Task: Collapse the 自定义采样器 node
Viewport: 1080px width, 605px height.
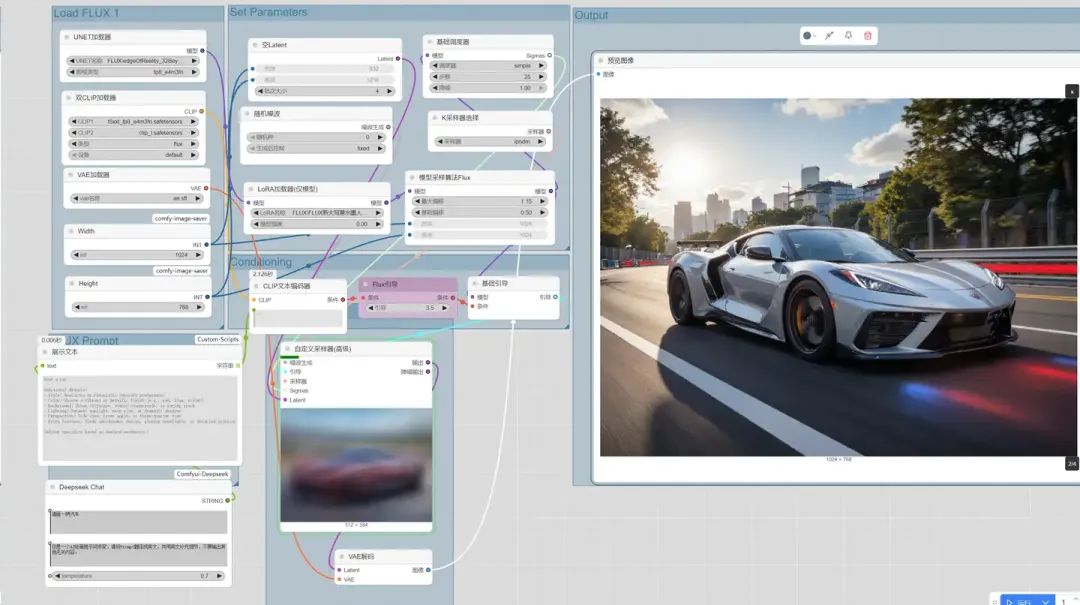Action: (288, 349)
